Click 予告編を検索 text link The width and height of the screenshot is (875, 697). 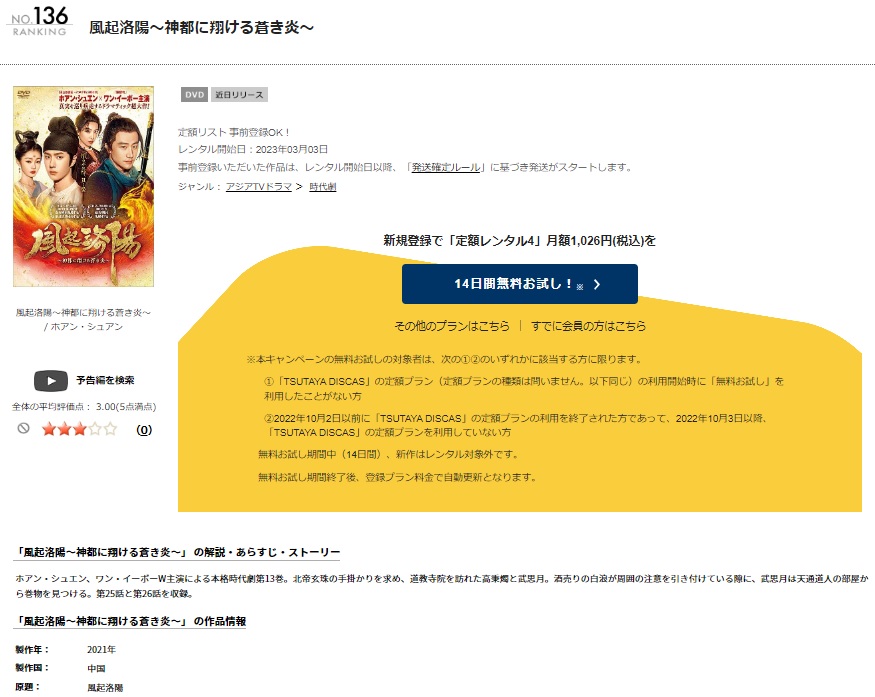[x=105, y=380]
